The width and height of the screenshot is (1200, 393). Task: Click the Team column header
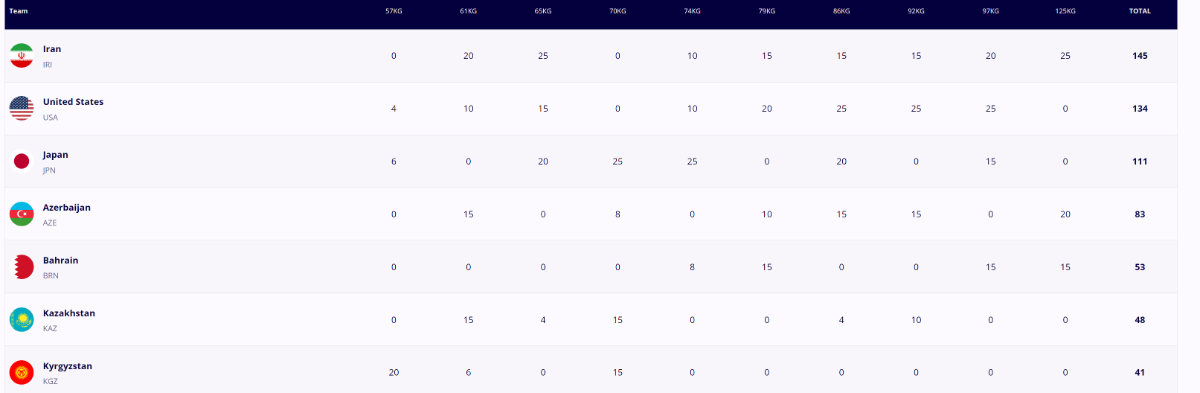(18, 11)
